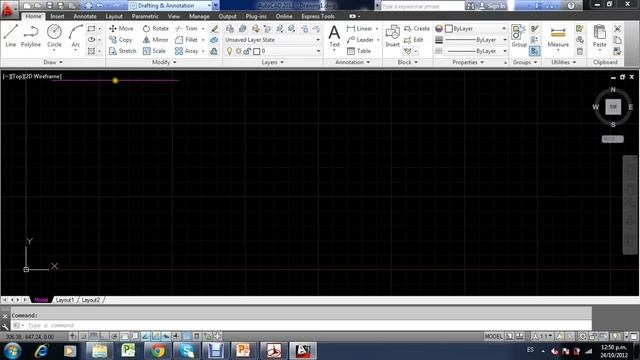
Task: Click the Mirror tool
Action: (156, 40)
